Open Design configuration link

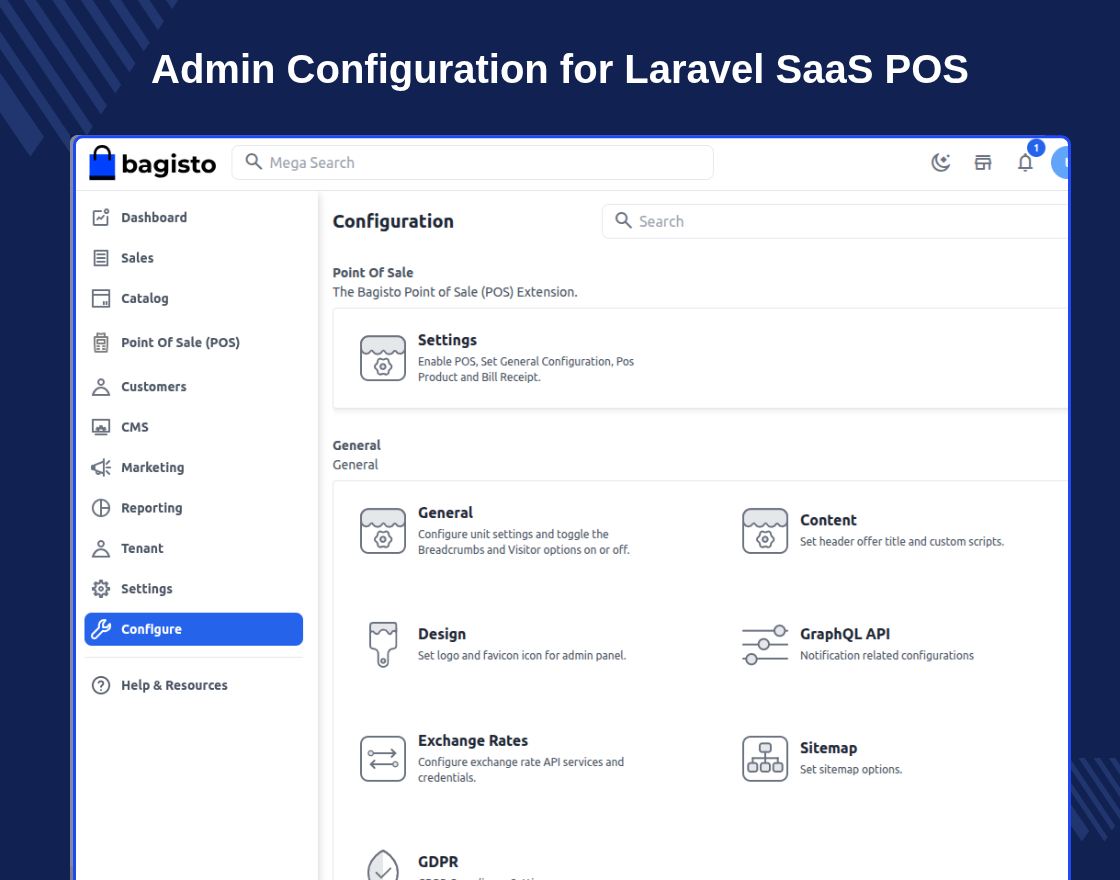point(441,634)
